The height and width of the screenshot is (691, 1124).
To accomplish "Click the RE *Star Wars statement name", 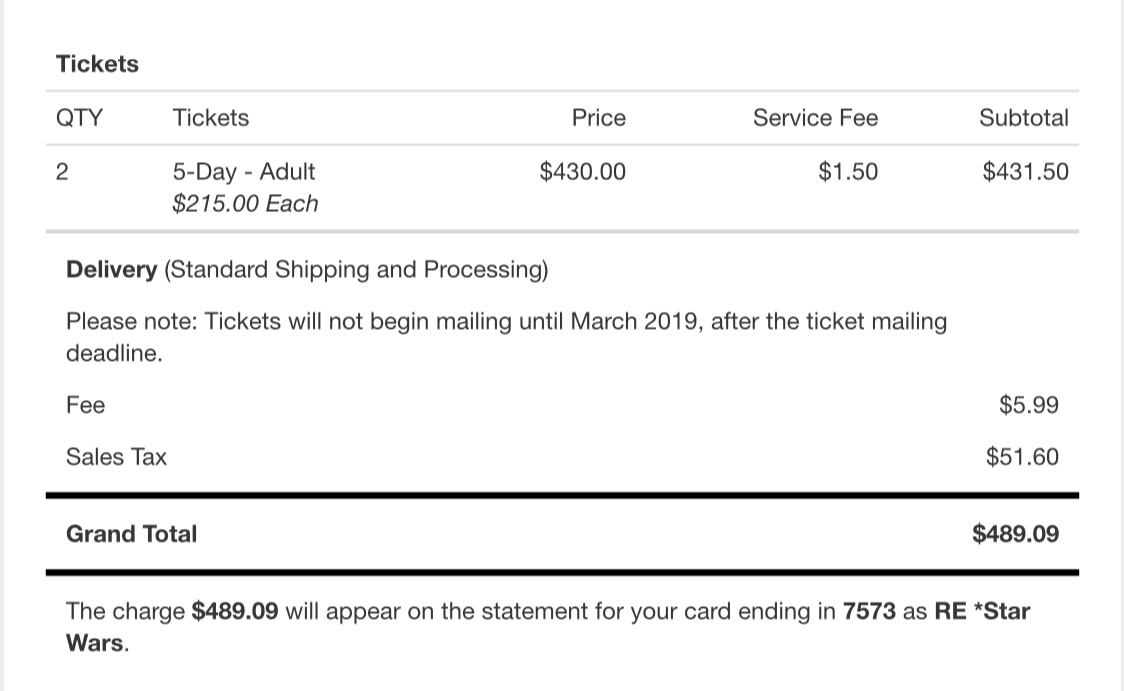I will click(x=548, y=627).
